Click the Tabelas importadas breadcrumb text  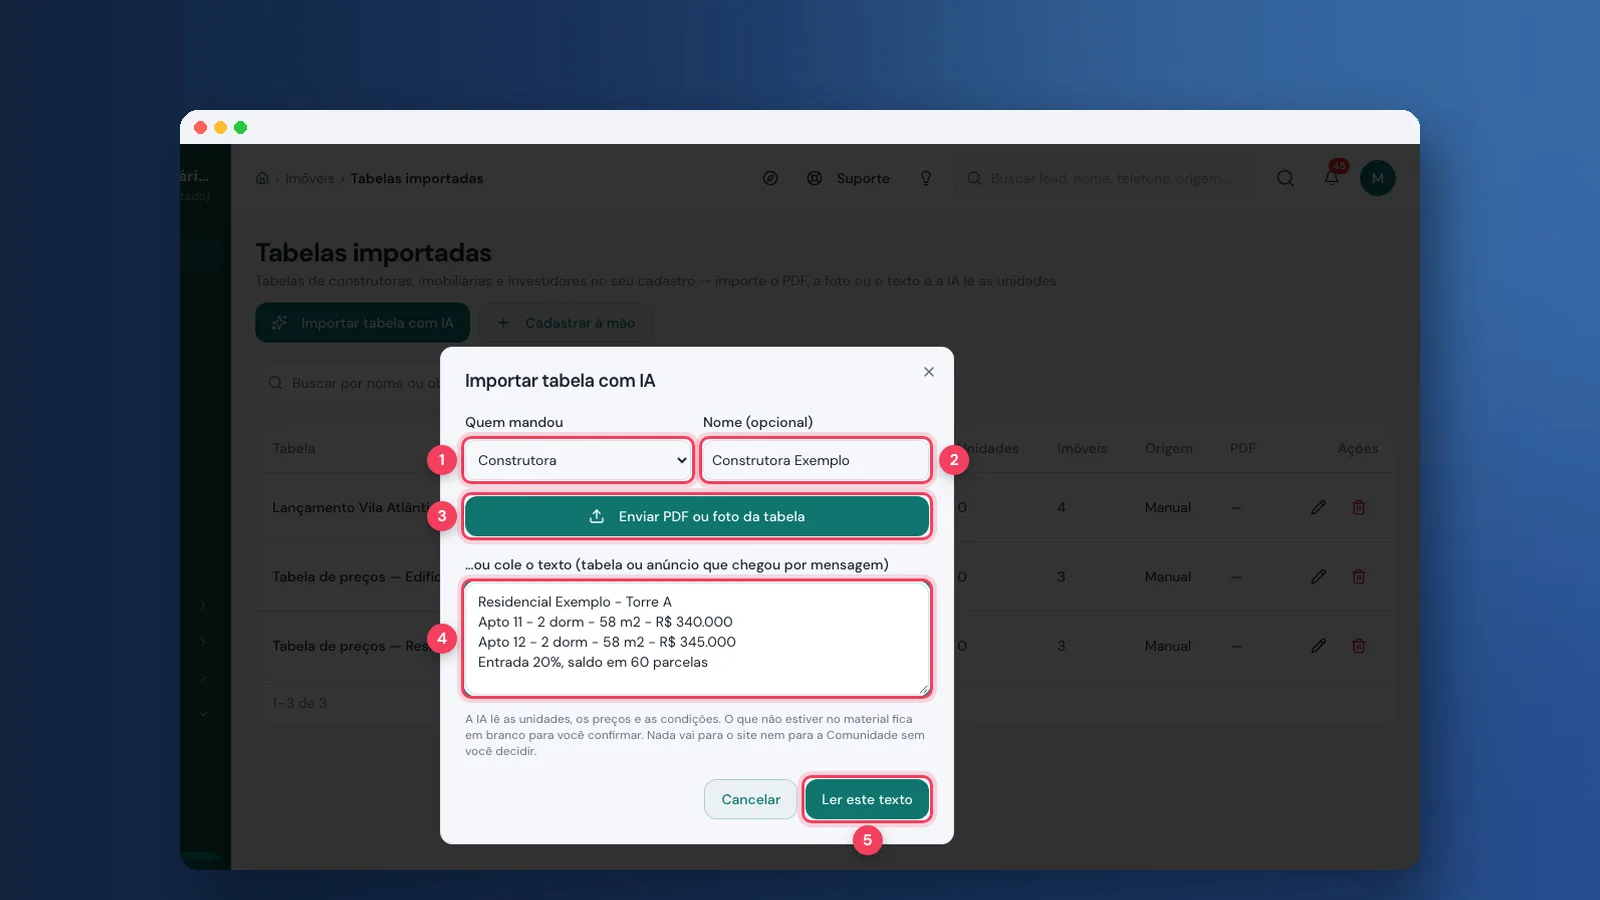pyautogui.click(x=417, y=178)
